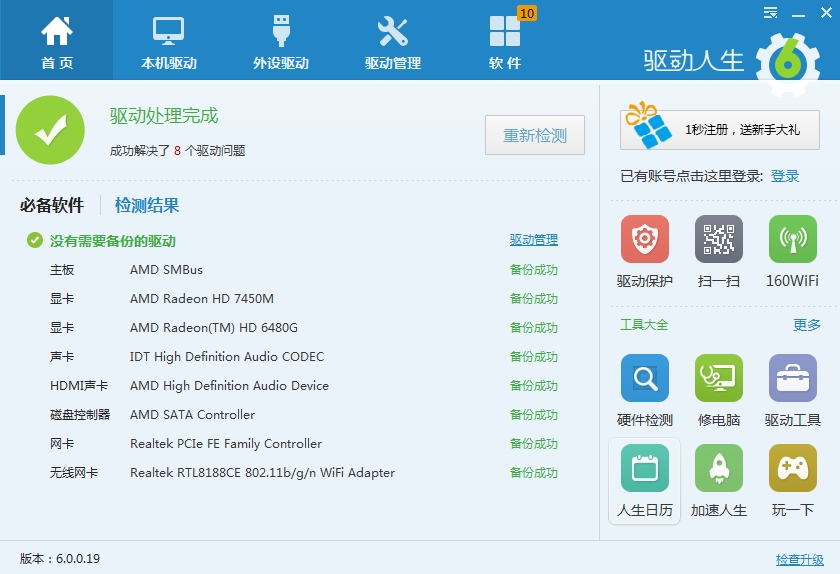This screenshot has width=840, height=574.
Task: Click the 1秒注册 gift registration button
Action: click(719, 129)
